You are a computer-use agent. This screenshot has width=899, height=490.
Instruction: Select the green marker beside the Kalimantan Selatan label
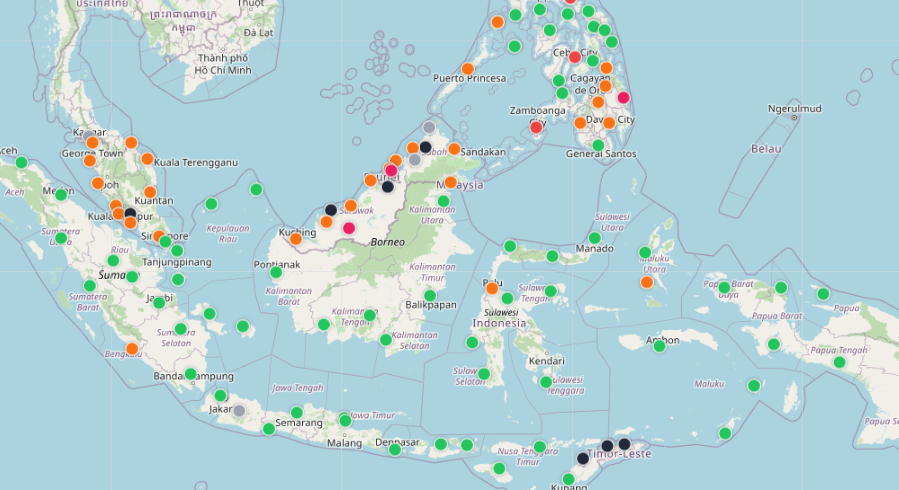pos(386,340)
